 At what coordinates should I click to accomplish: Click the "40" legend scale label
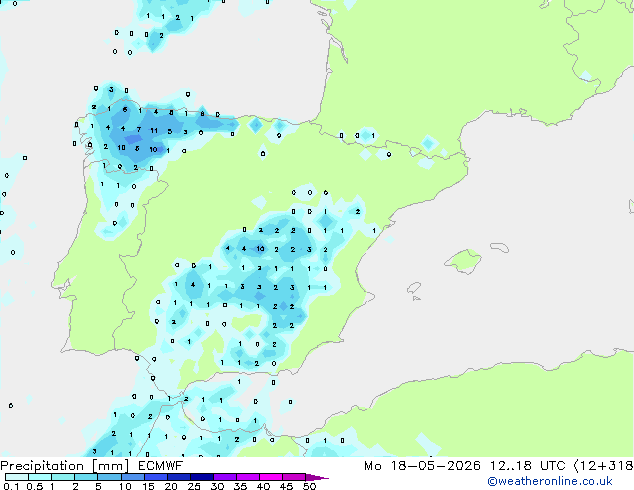coord(263,486)
